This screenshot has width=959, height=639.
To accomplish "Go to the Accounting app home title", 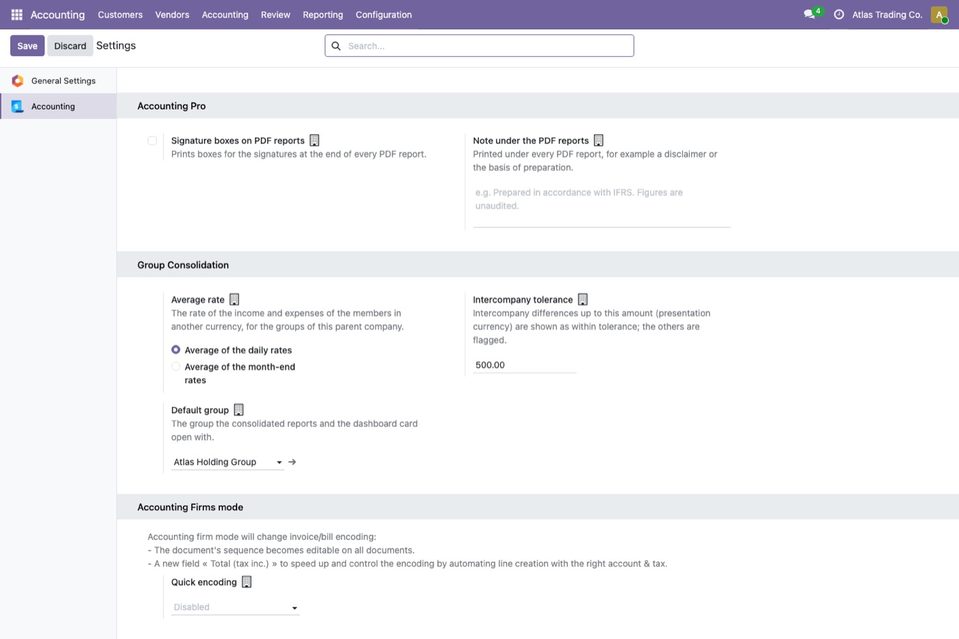I will coord(57,15).
